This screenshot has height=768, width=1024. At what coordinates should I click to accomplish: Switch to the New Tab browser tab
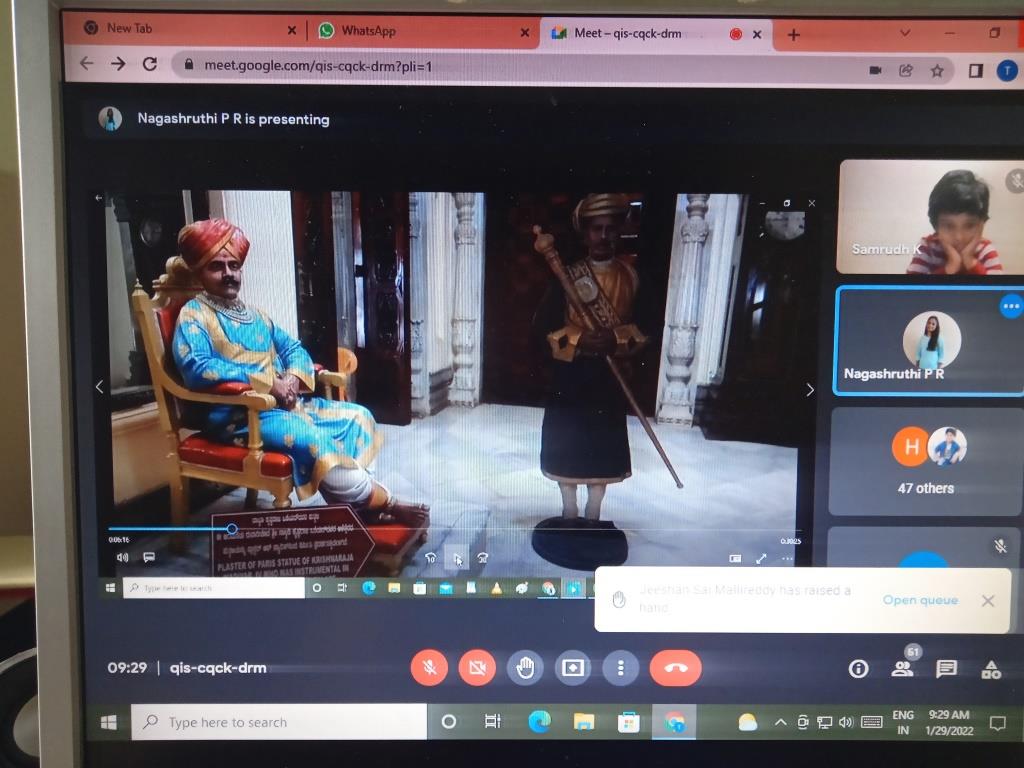click(185, 29)
